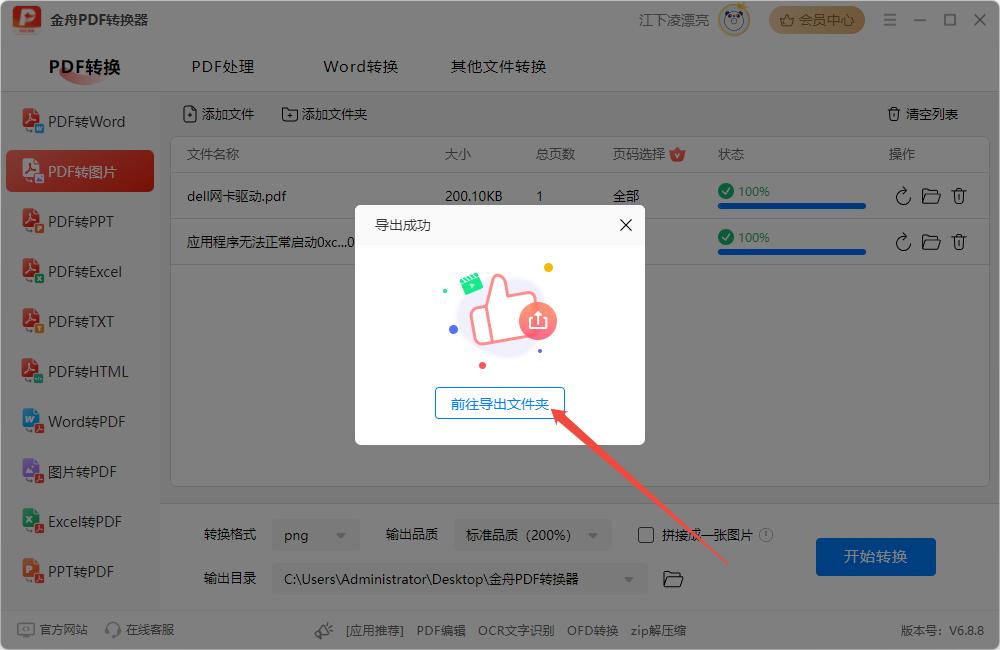Open output folder for 应用程序无法正常启动 file
1000x650 pixels.
(x=931, y=242)
